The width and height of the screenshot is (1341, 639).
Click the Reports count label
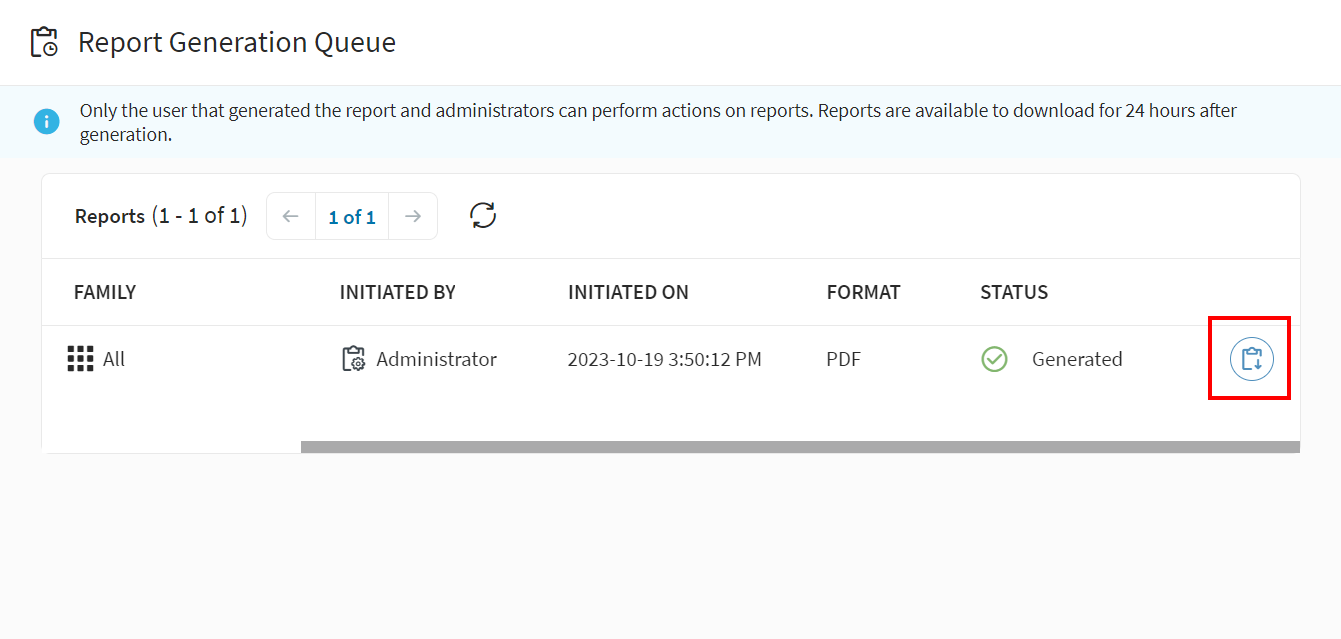tap(160, 216)
